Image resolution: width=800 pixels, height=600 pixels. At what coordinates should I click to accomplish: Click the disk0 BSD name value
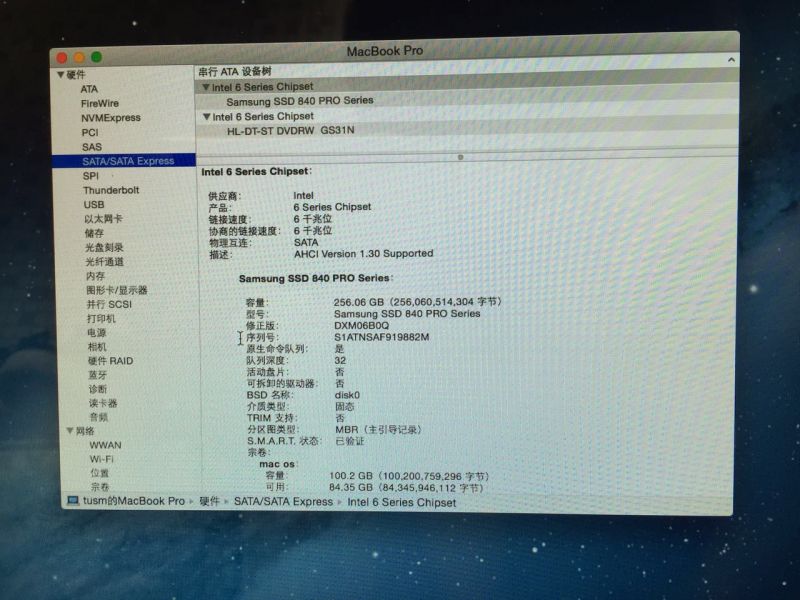tap(347, 395)
